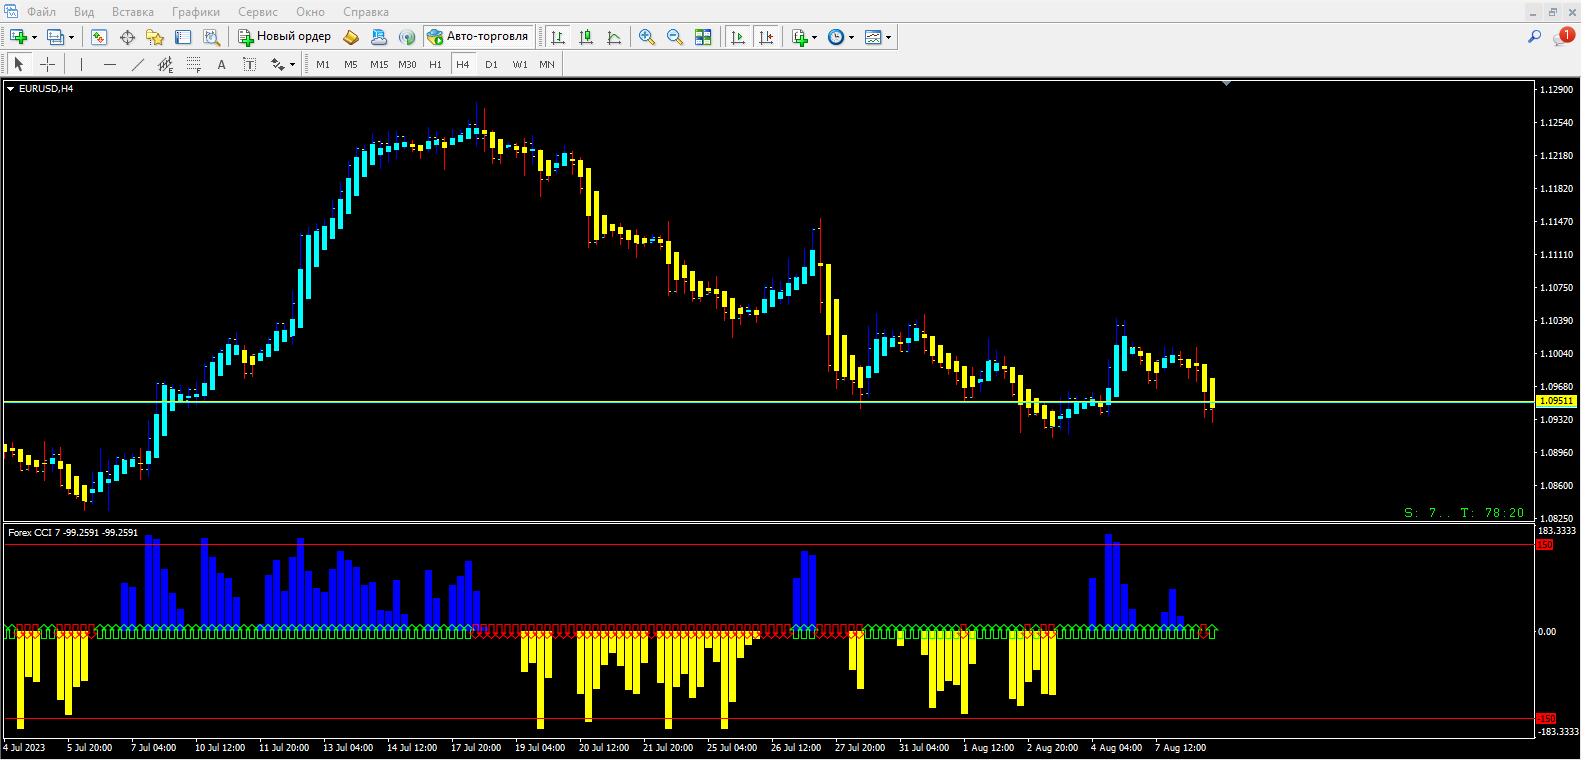Select the trendline drawing tool

(x=138, y=64)
